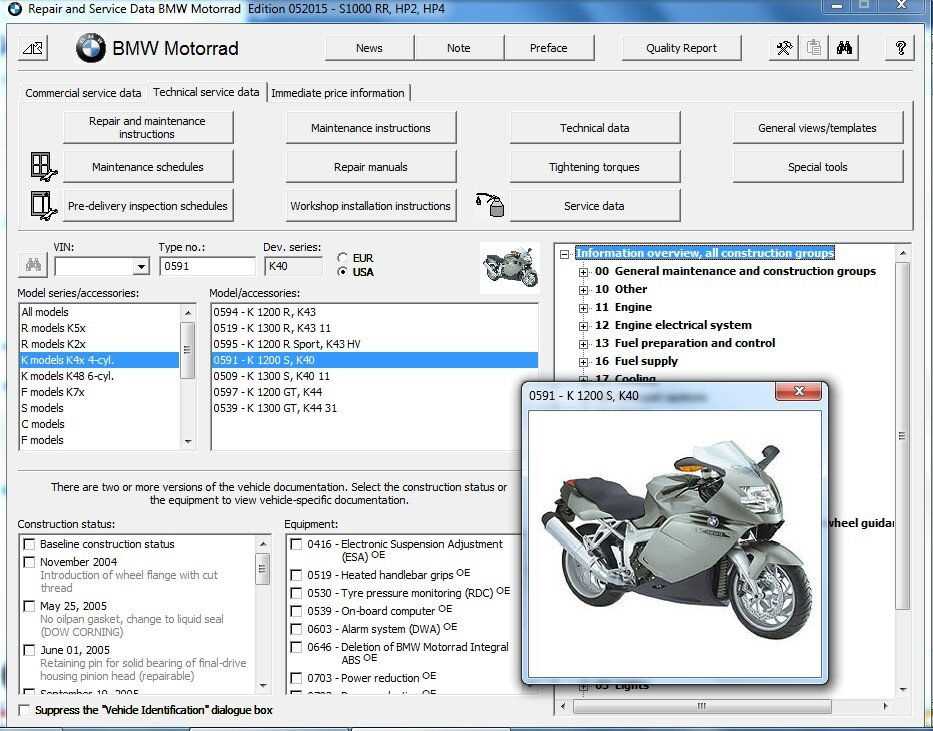
Task: Open General views/templates
Action: coord(818,127)
